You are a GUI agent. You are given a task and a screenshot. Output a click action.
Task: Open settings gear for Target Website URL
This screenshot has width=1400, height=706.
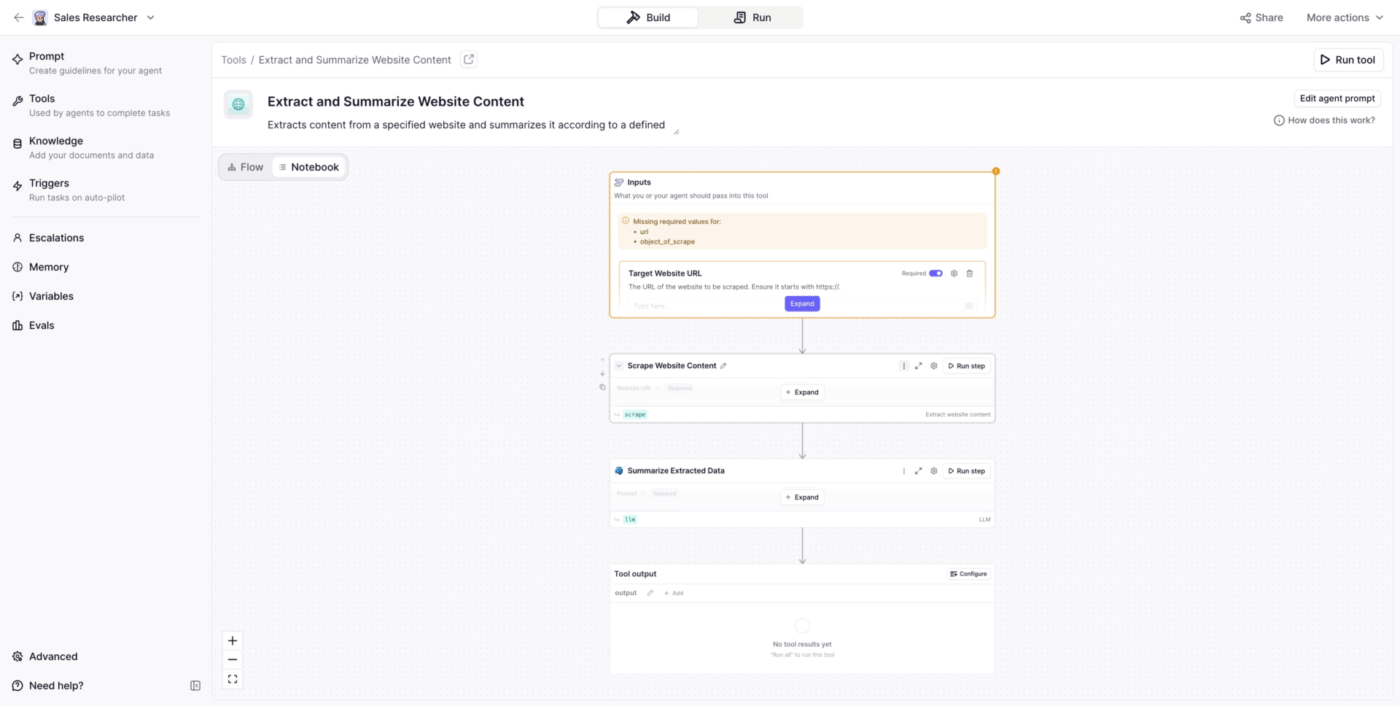[954, 273]
